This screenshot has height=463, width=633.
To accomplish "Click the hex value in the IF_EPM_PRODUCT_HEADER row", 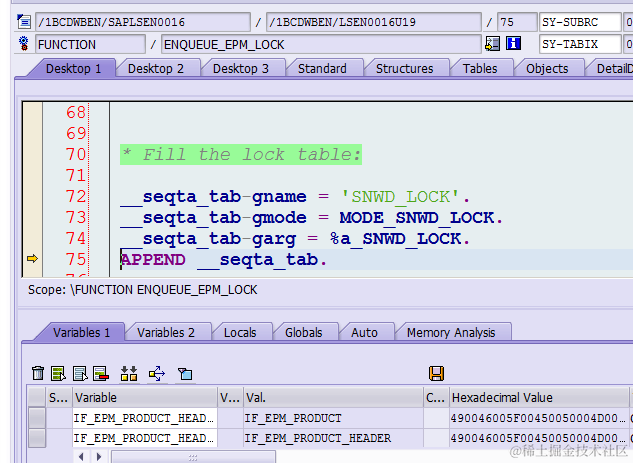I will coord(539,438).
